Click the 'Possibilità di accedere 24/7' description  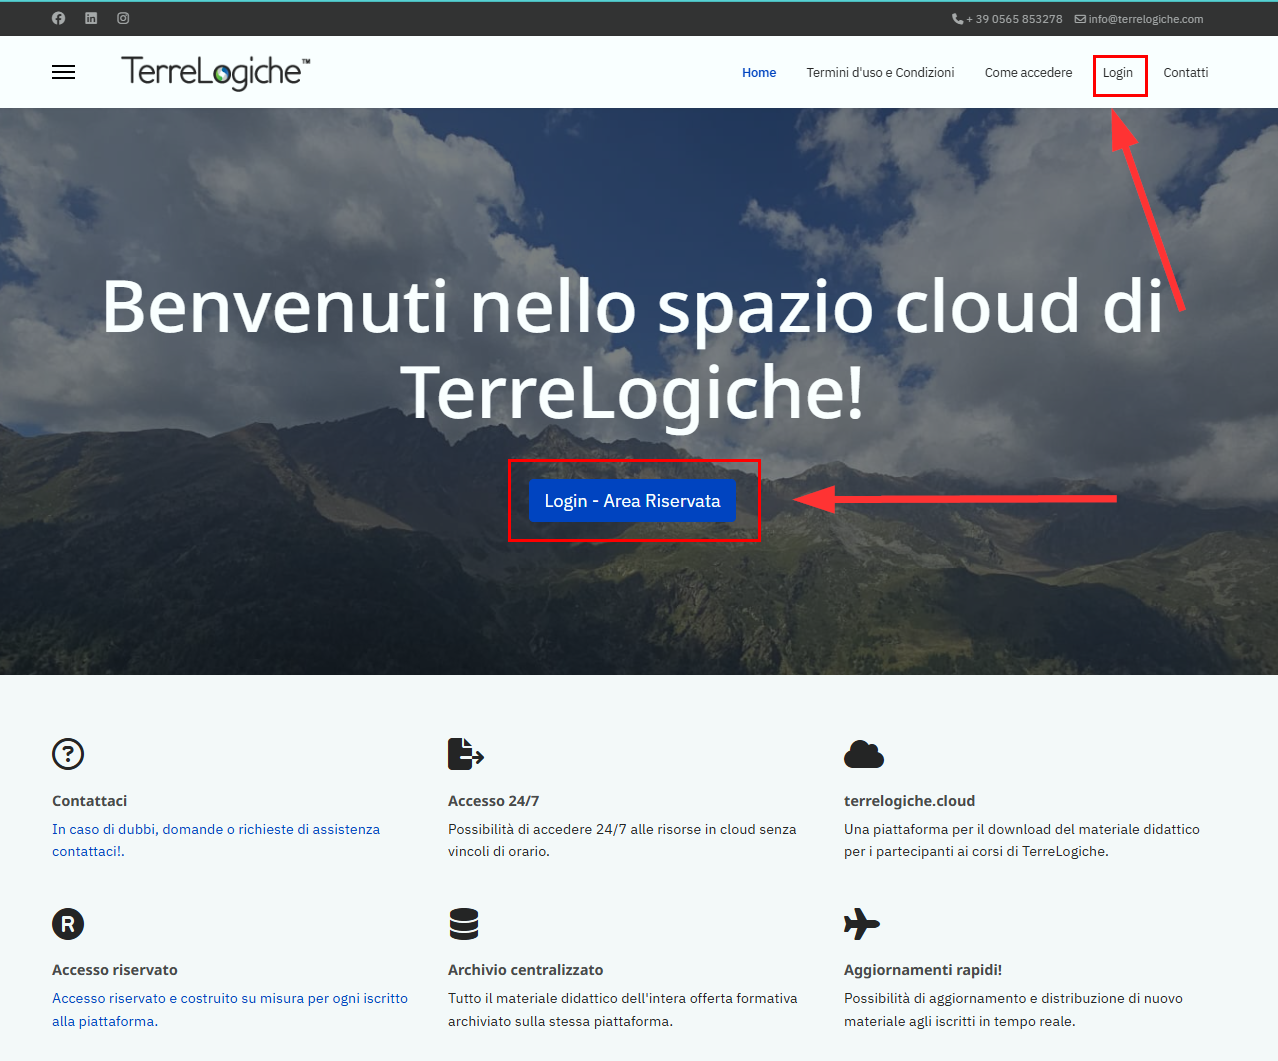(x=622, y=840)
